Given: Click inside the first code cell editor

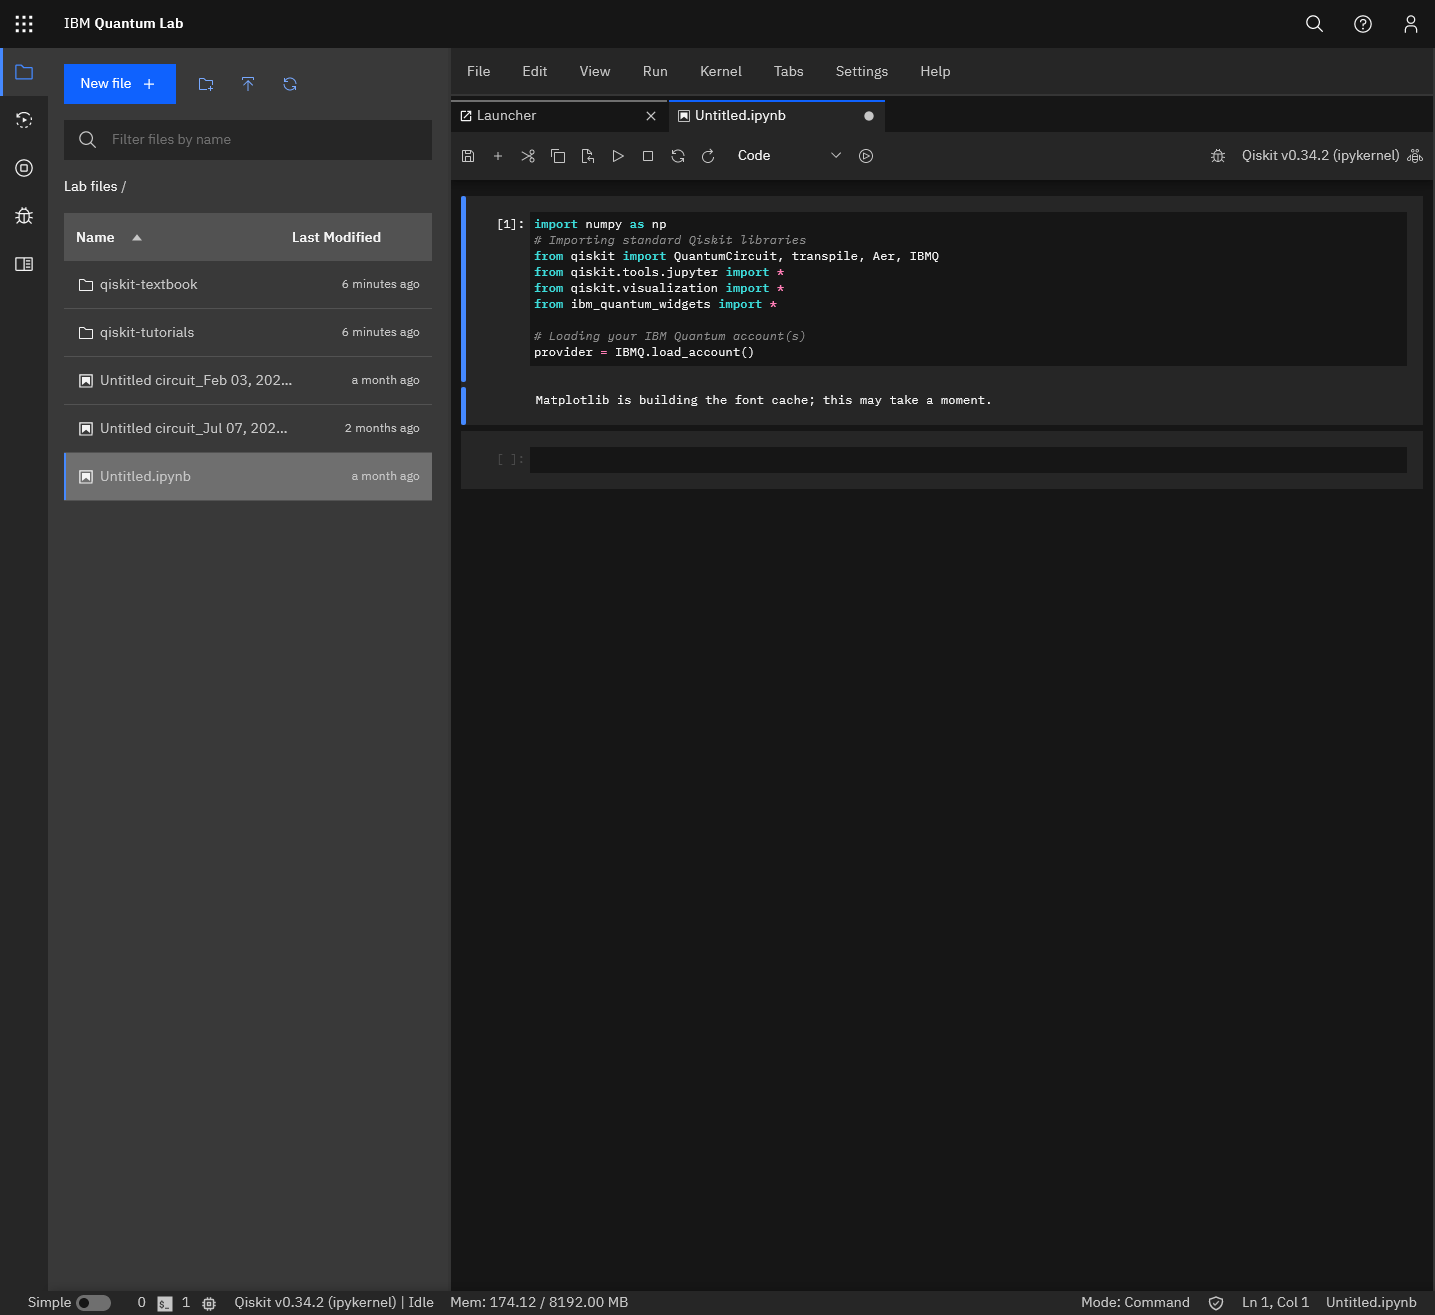Looking at the screenshot, I should 968,289.
